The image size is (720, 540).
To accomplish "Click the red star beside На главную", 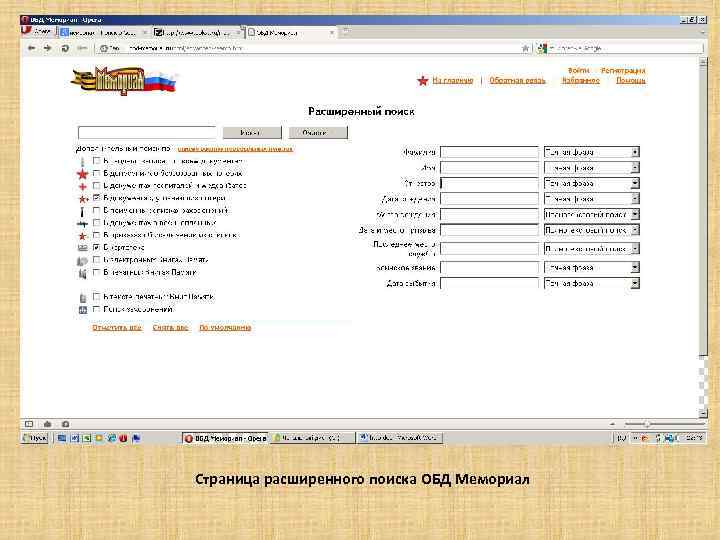I will coord(422,81).
